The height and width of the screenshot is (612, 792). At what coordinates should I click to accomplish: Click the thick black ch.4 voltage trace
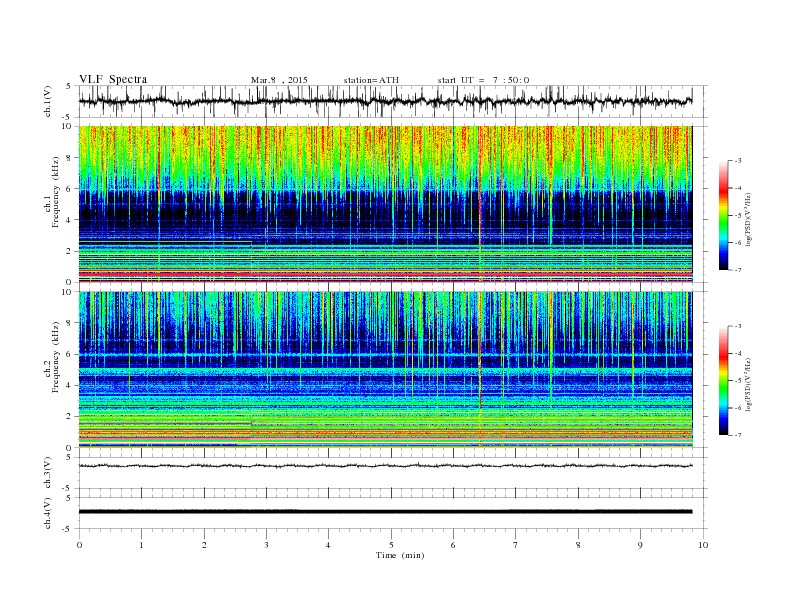(x=385, y=512)
